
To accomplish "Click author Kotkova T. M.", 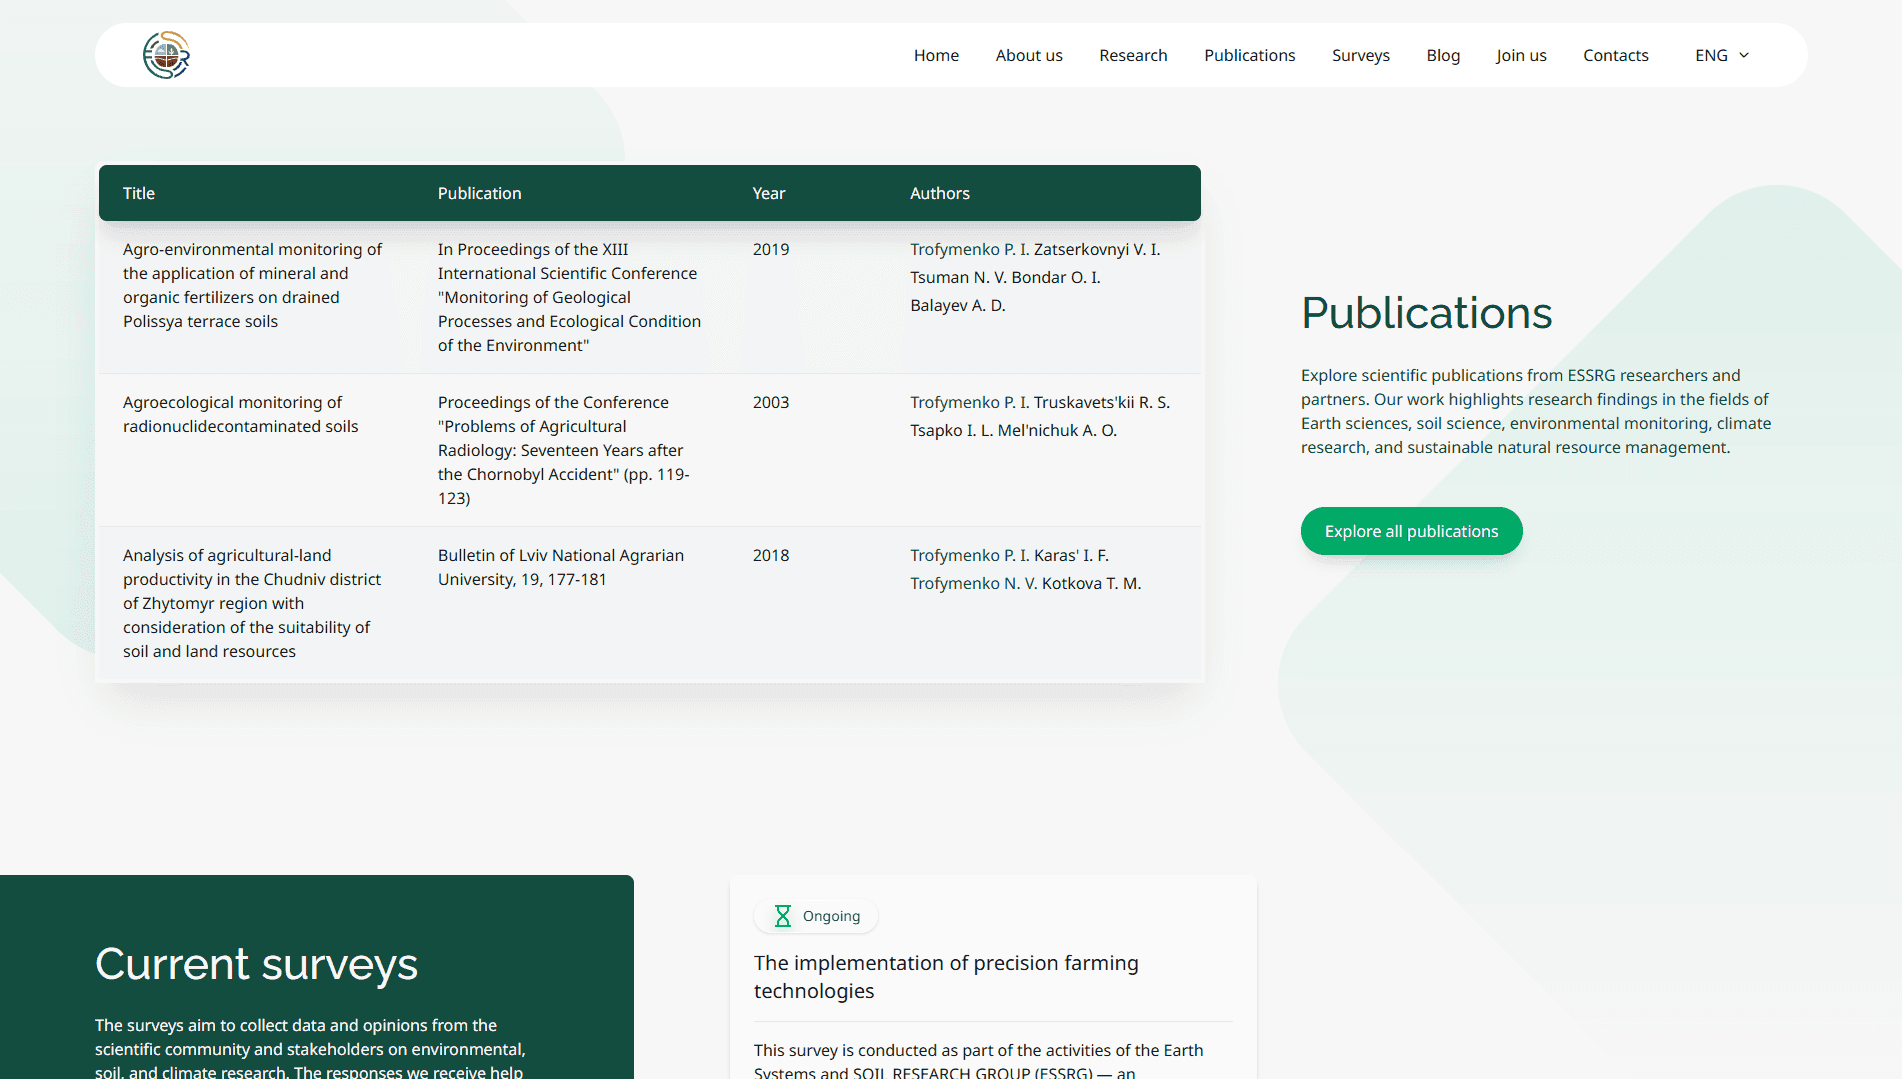I will [x=1091, y=583].
